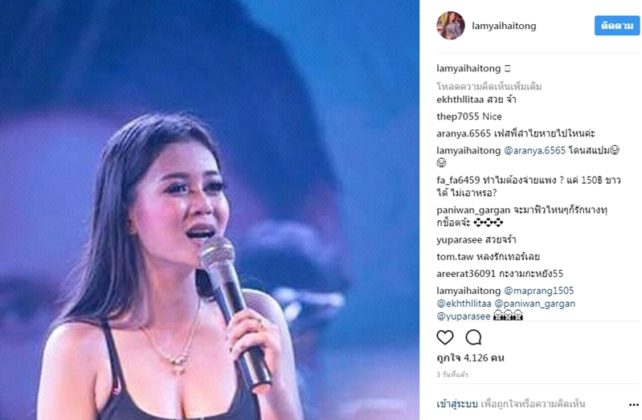The height and width of the screenshot is (420, 642).
Task: Load more comments link
Action: [x=489, y=86]
